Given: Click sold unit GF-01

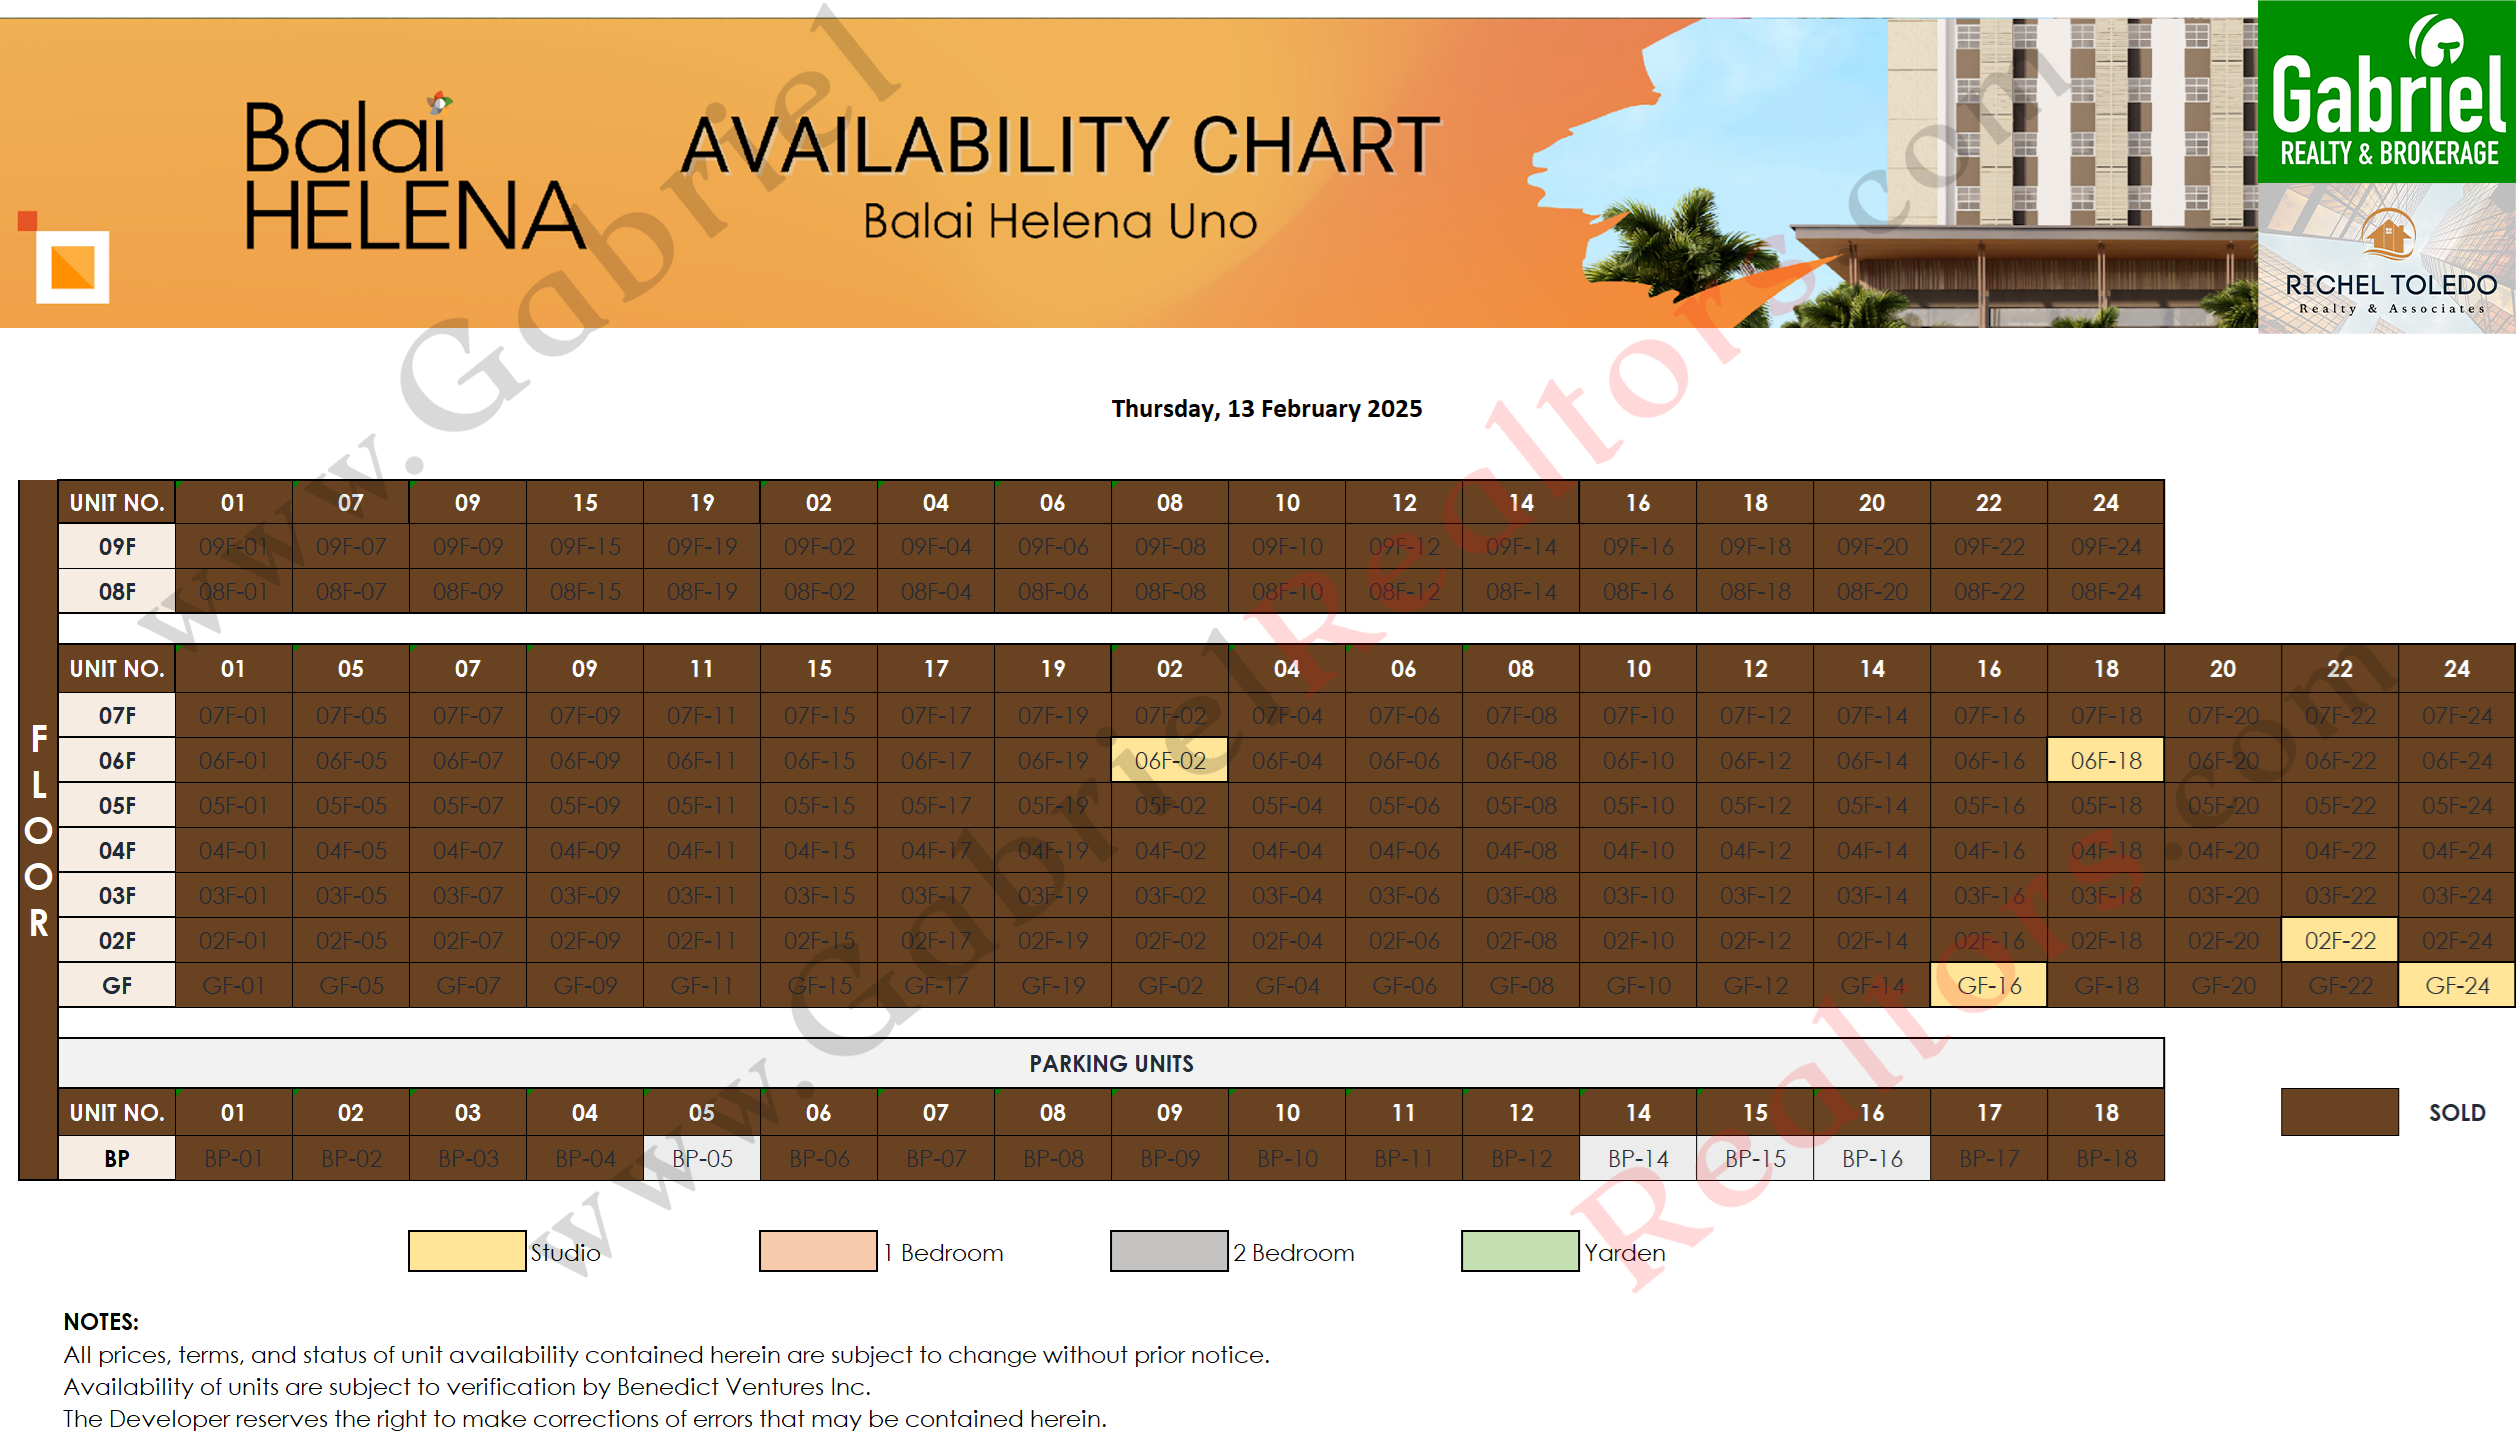Looking at the screenshot, I should click(233, 986).
